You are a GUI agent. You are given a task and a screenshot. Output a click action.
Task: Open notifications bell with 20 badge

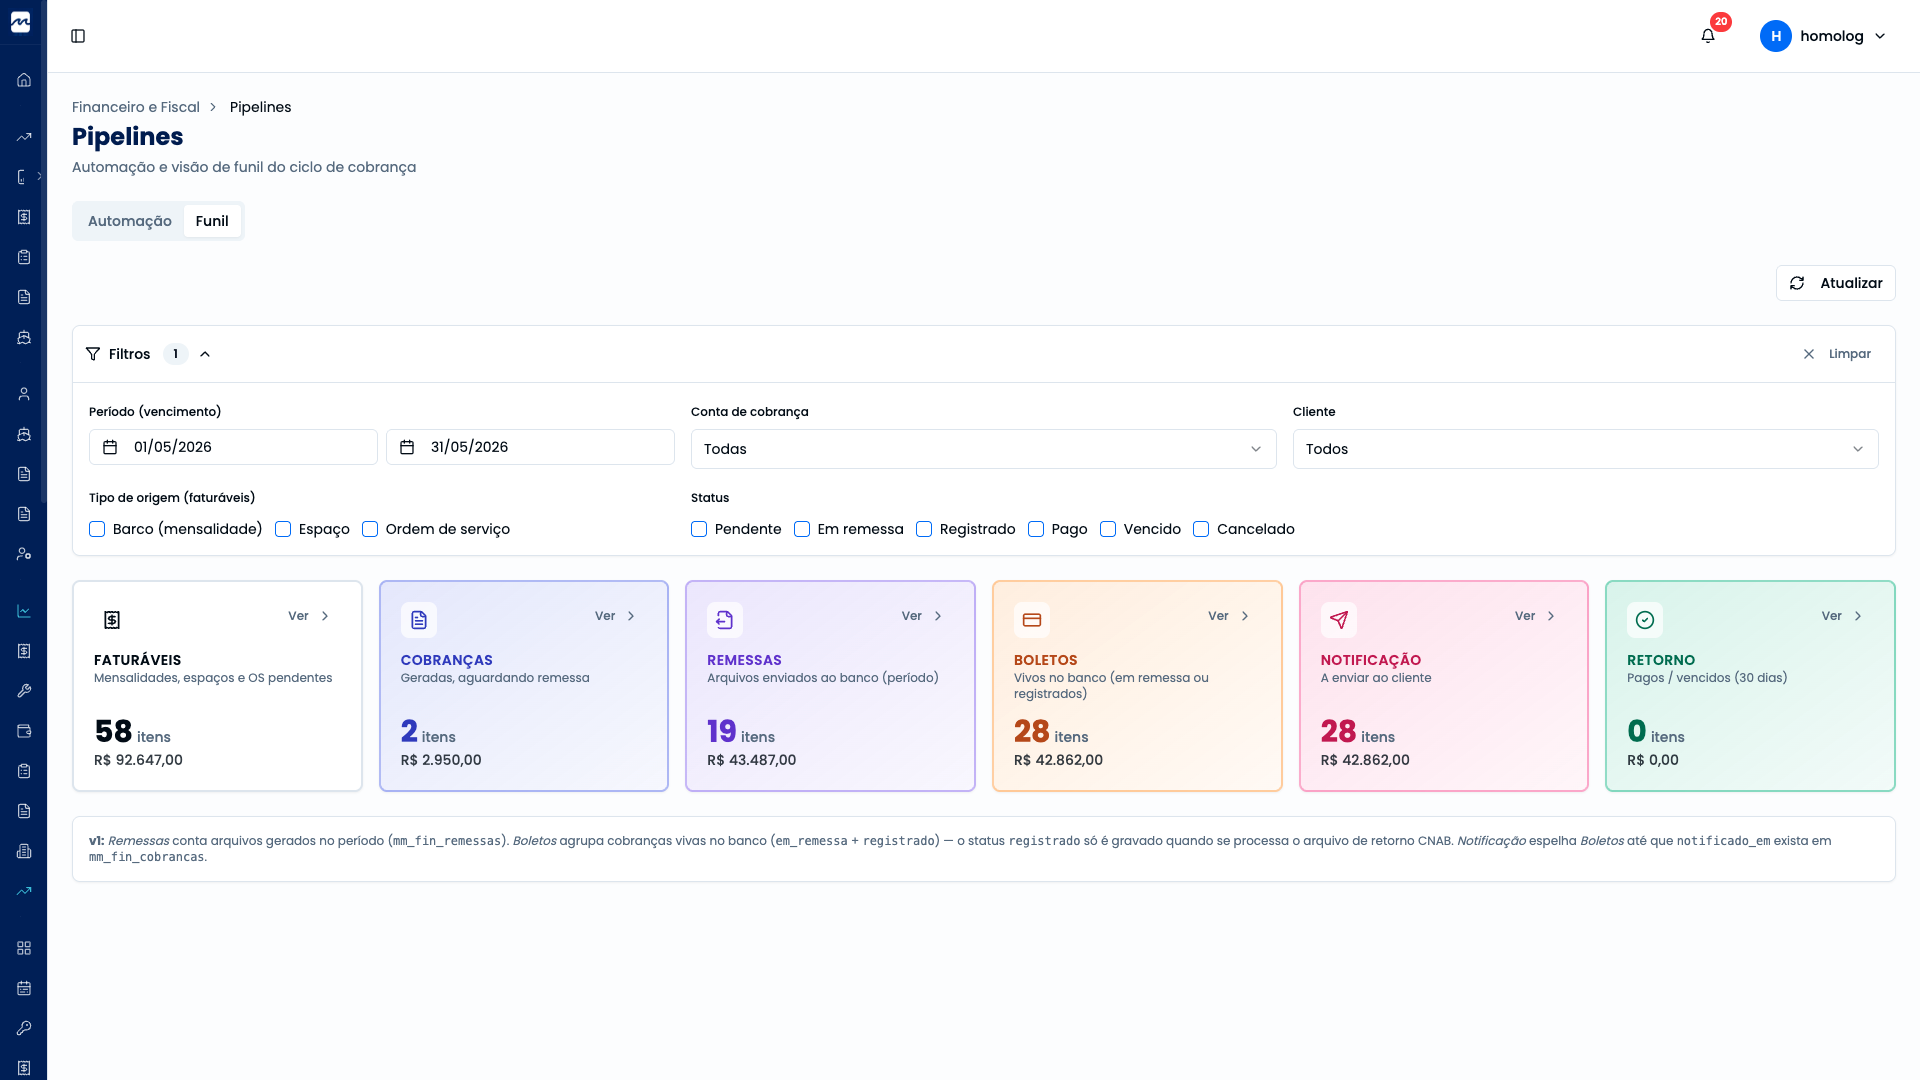tap(1708, 36)
